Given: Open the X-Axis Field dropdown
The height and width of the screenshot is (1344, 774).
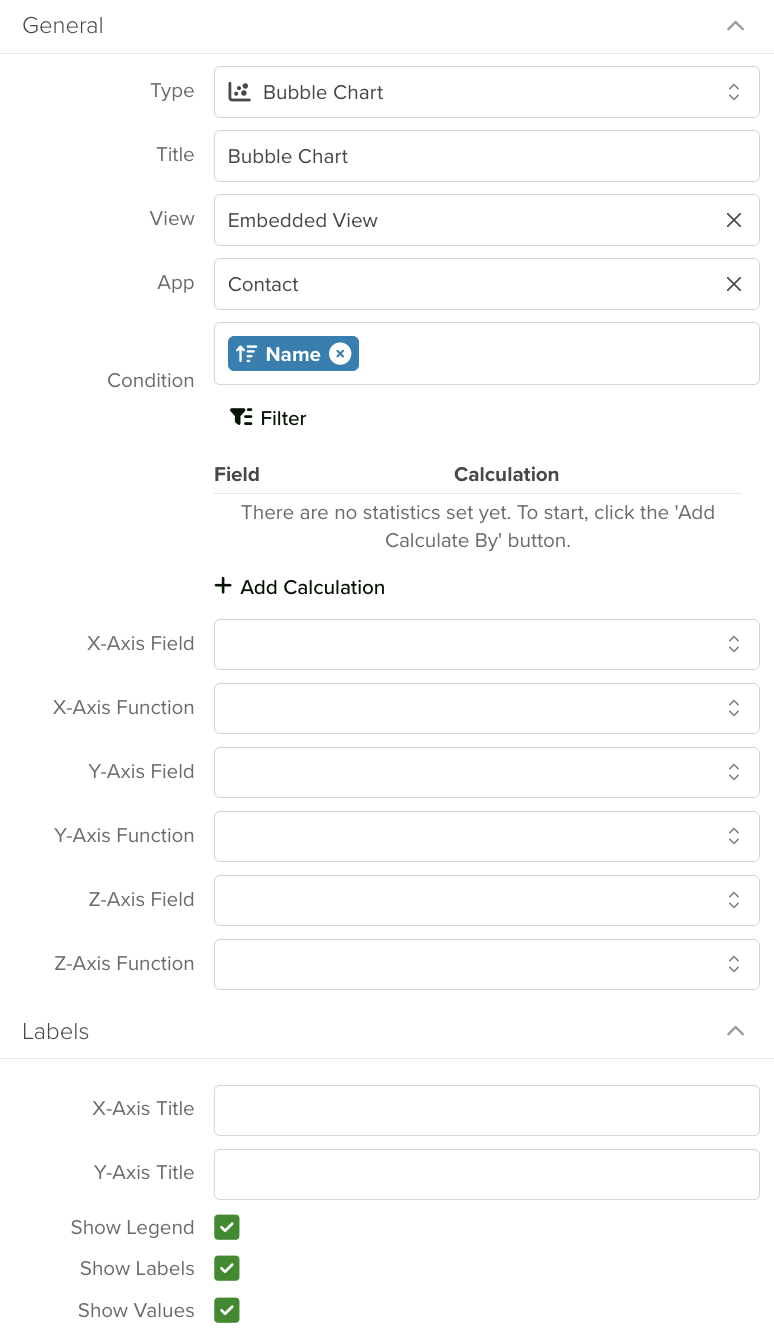Looking at the screenshot, I should 487,644.
